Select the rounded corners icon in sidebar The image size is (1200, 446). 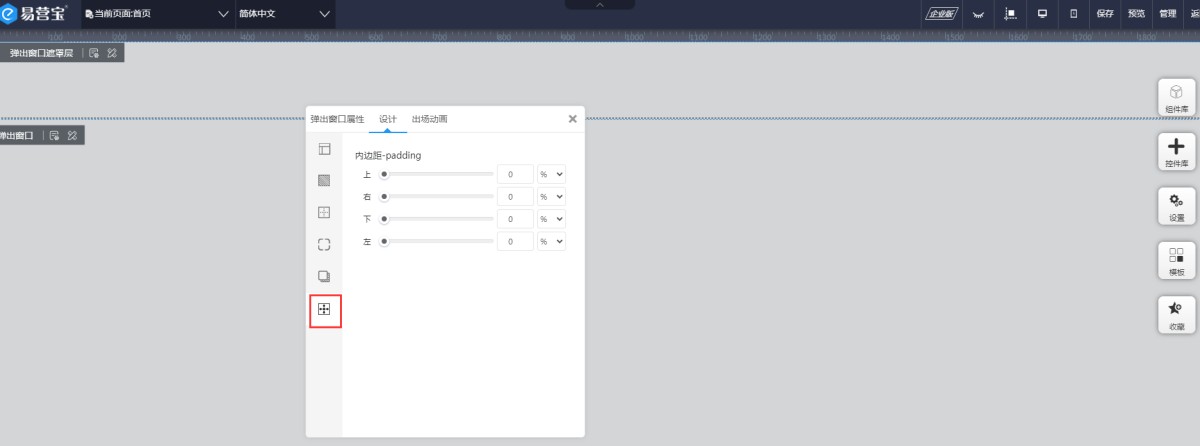click(x=324, y=244)
